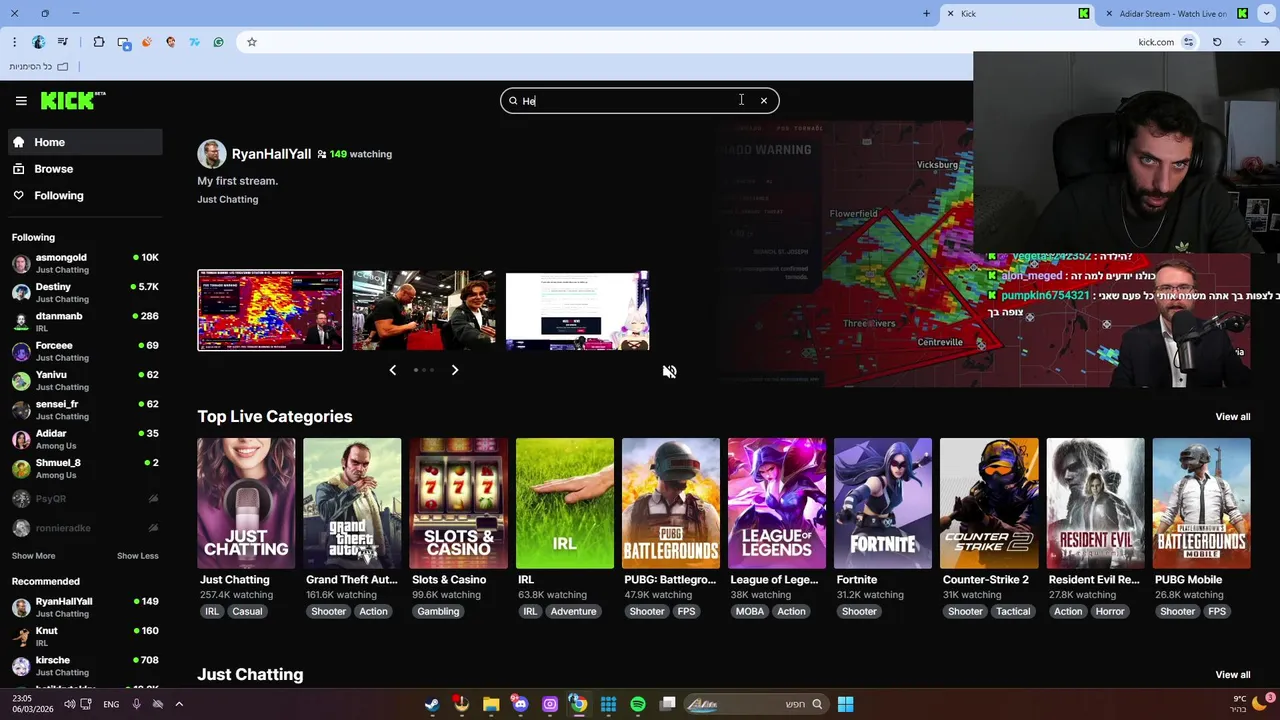1280x720 pixels.
Task: Open Chrome three-dot menu
Action: pyautogui.click(x=14, y=42)
